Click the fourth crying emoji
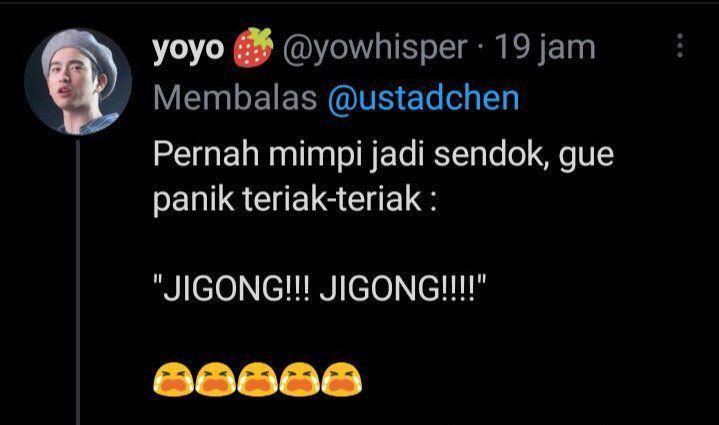719x425 pixels. pos(299,379)
